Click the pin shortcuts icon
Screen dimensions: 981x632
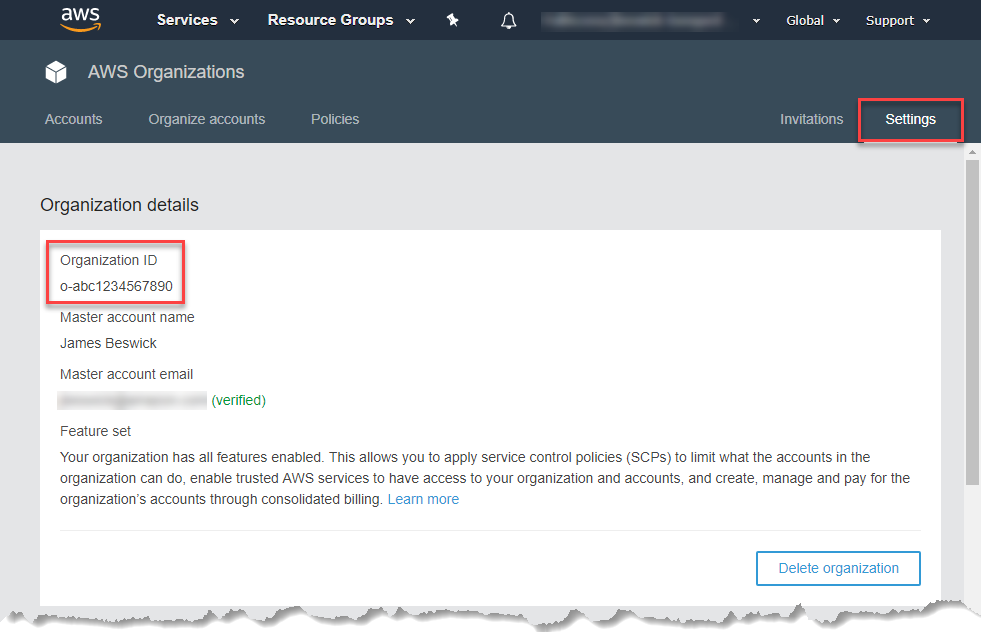tap(453, 21)
